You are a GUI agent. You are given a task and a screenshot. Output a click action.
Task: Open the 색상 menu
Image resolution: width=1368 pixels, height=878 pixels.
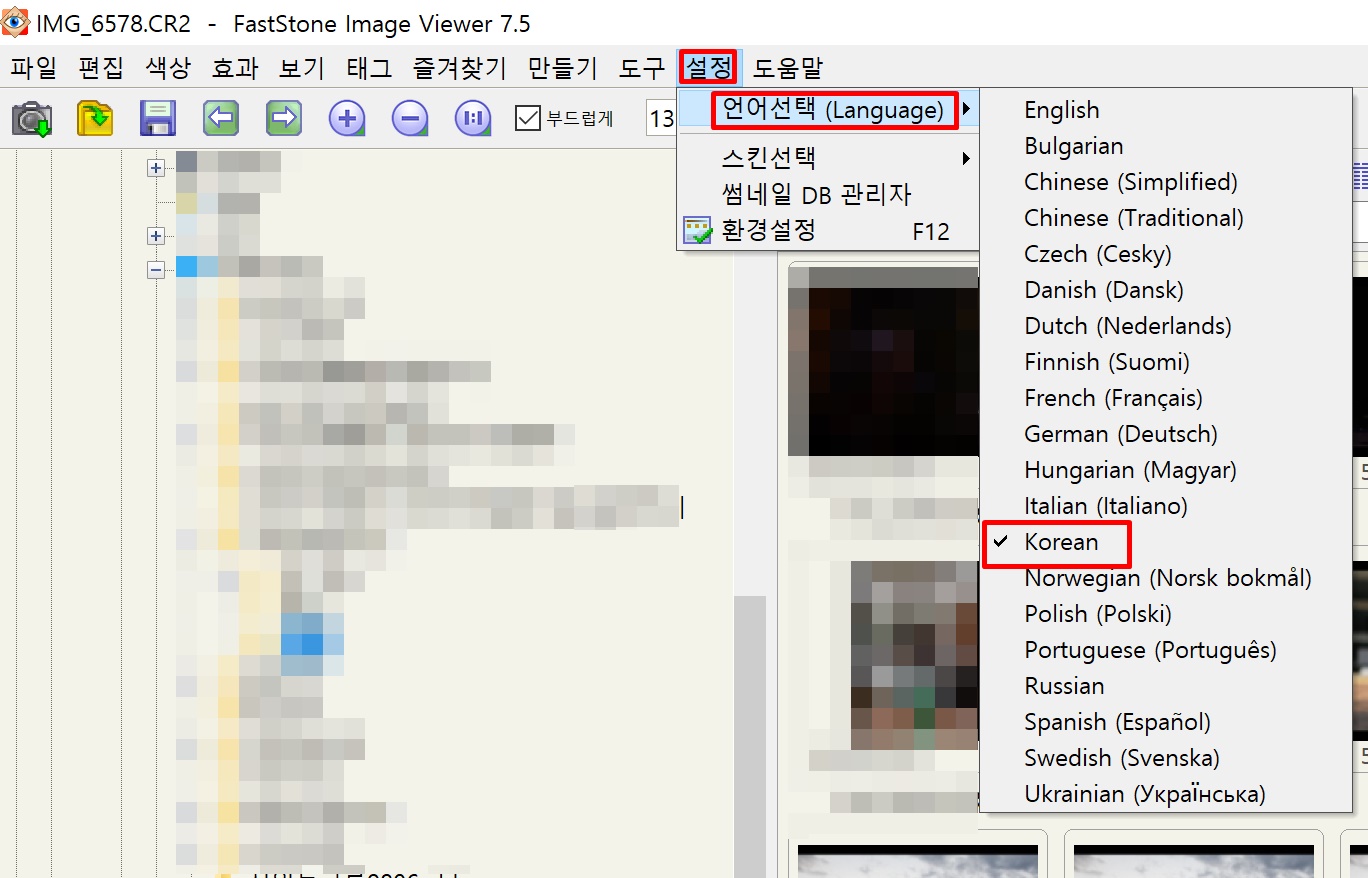tap(167, 68)
